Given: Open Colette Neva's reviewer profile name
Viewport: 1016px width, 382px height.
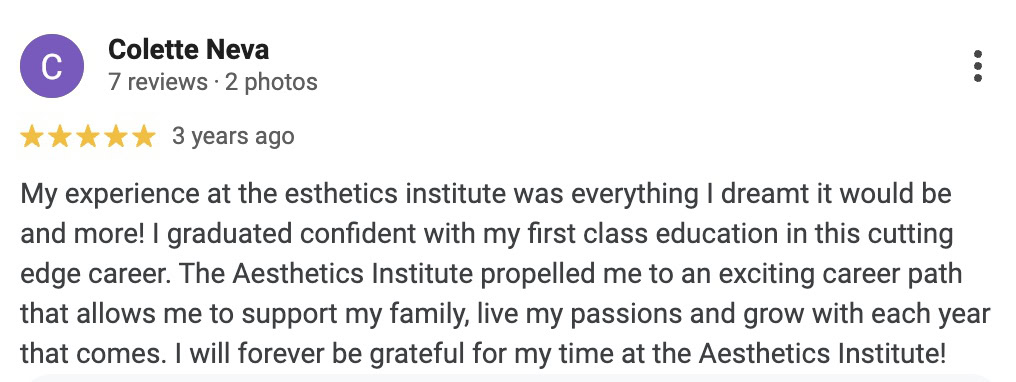Looking at the screenshot, I should [189, 49].
